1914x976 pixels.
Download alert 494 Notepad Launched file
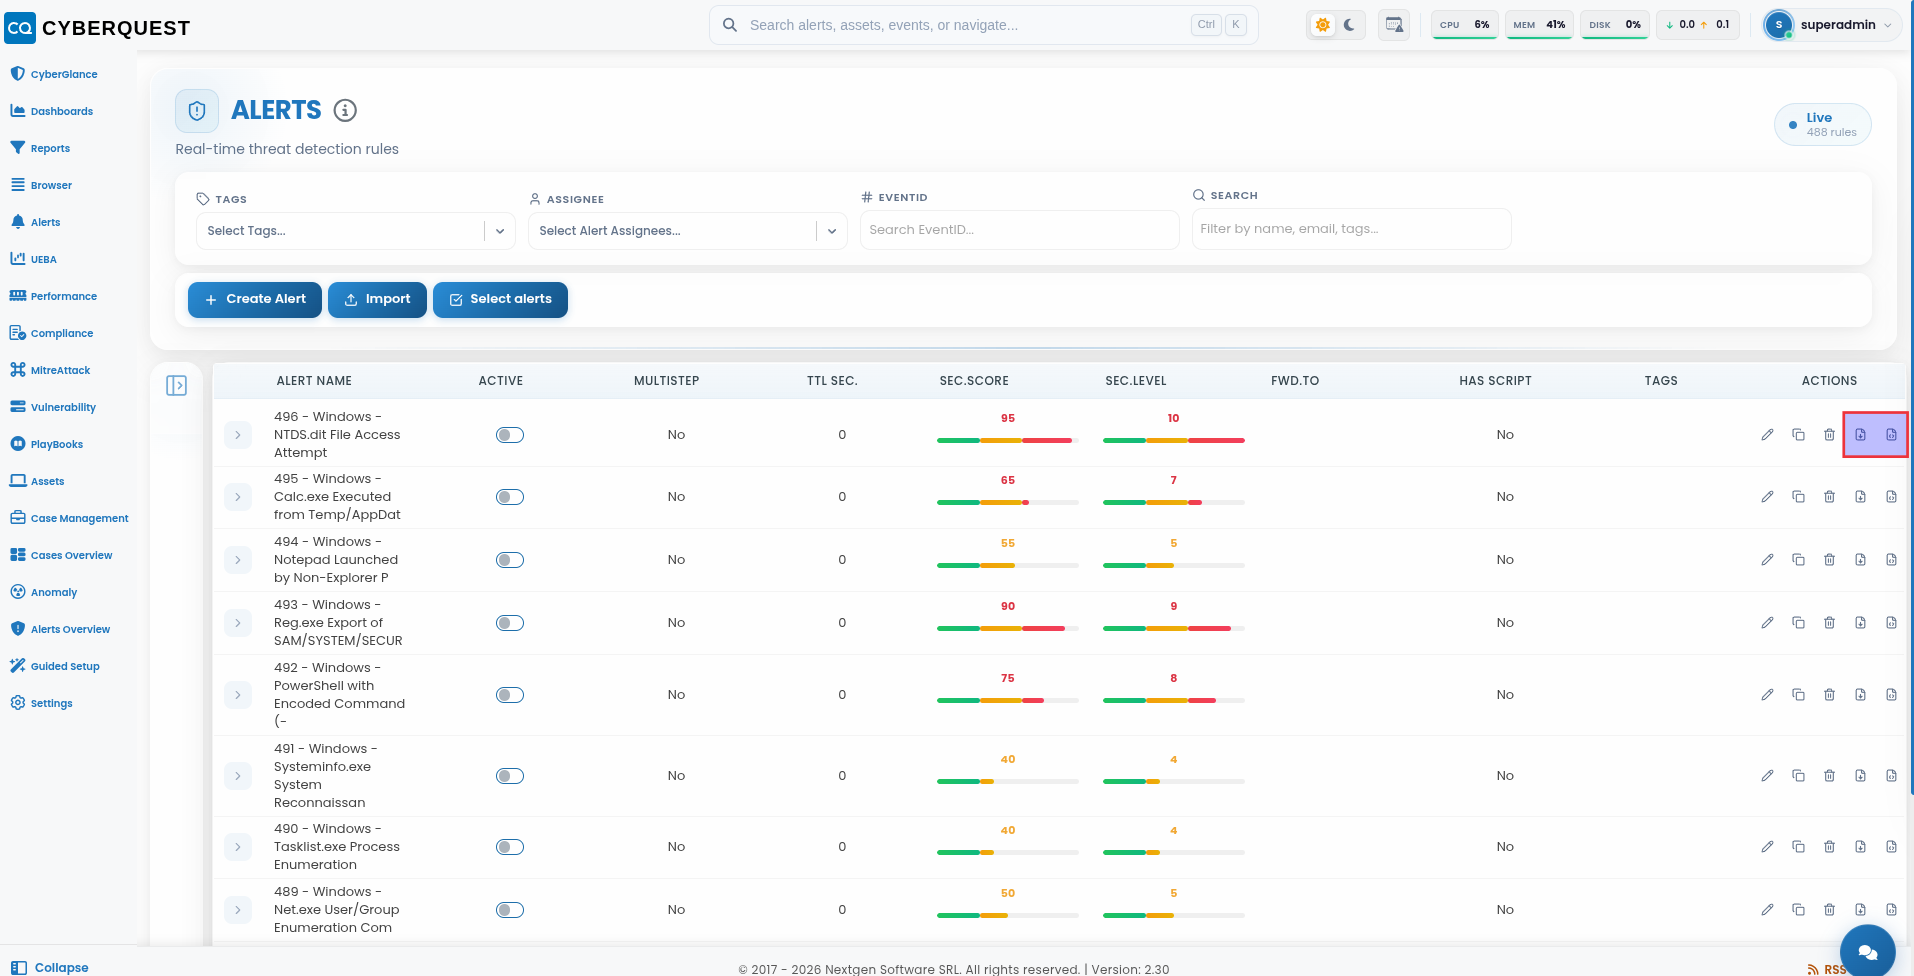click(x=1861, y=560)
